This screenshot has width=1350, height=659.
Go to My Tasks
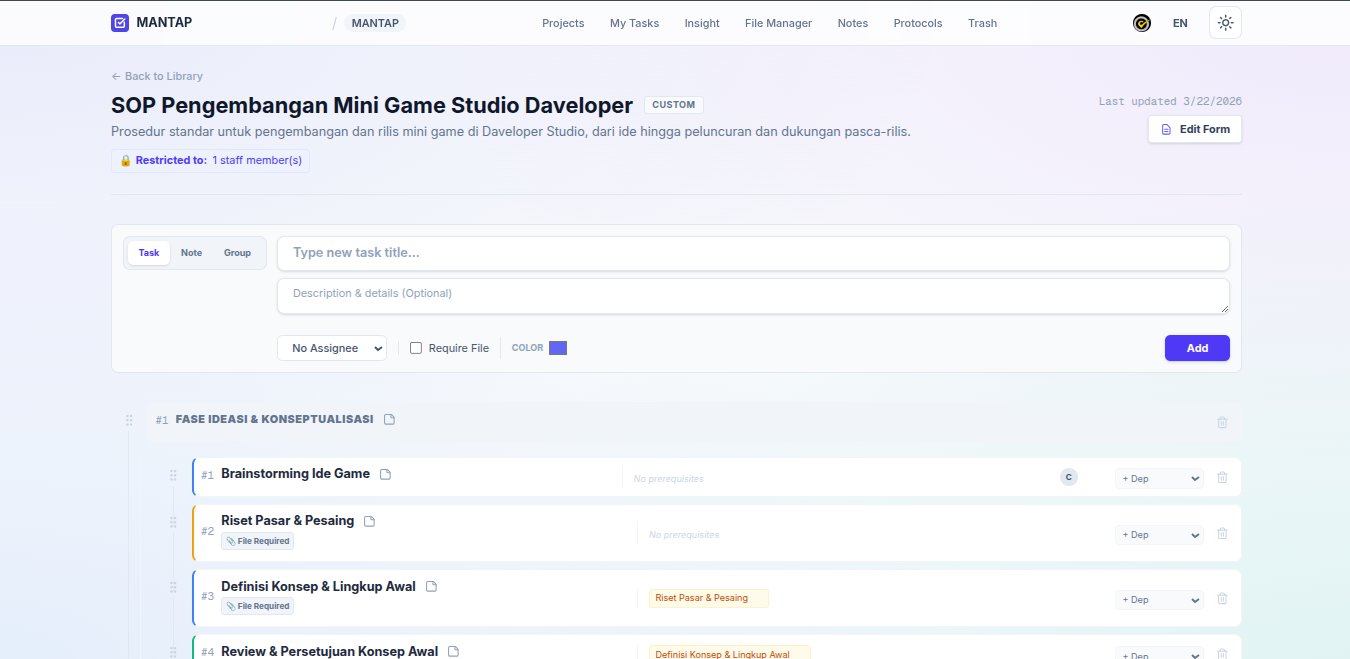tap(634, 23)
